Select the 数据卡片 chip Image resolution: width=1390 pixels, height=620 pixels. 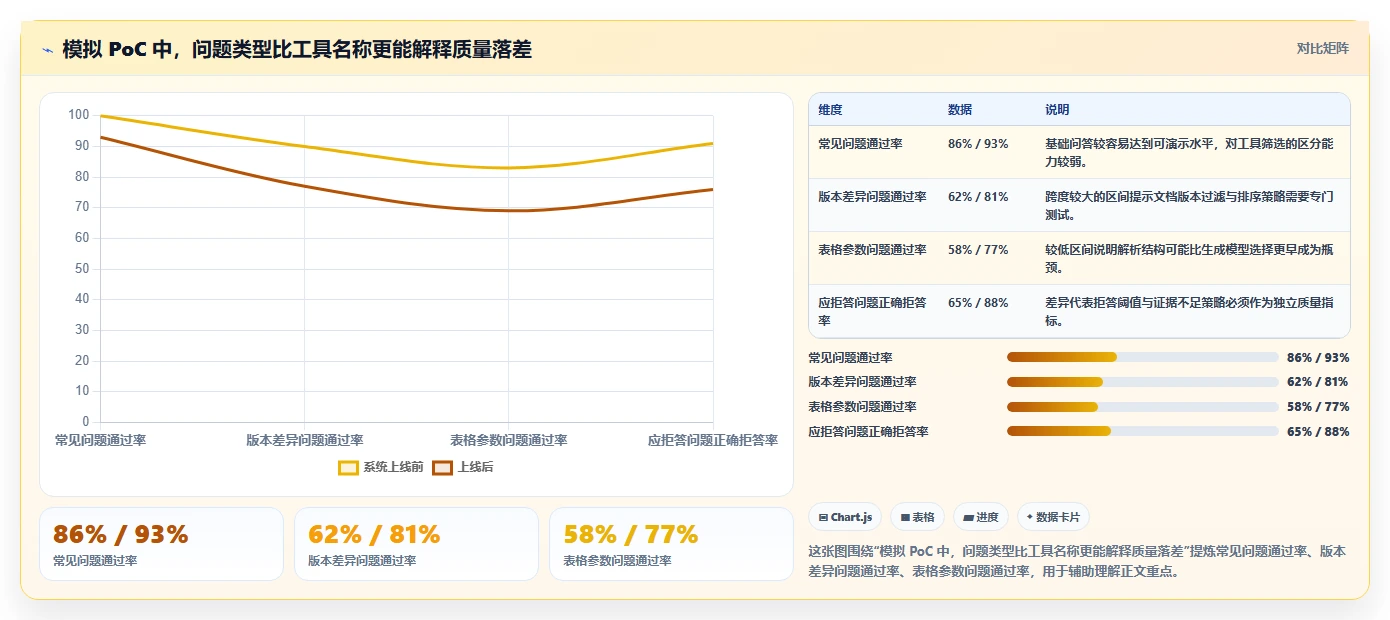coord(1053,517)
